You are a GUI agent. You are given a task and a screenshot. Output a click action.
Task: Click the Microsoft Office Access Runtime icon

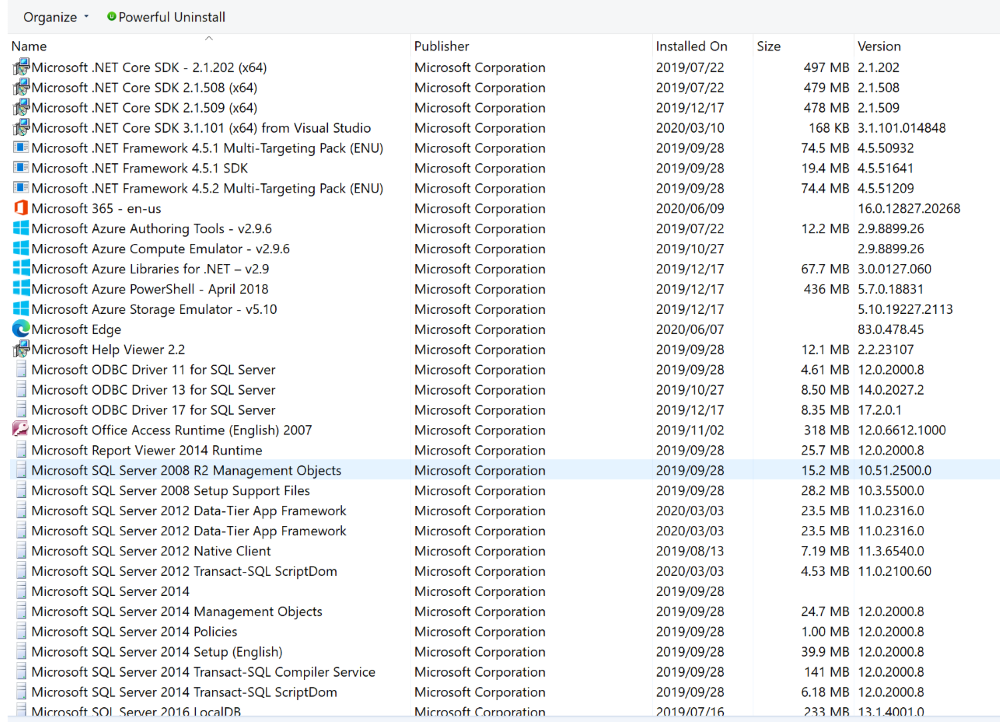tap(21, 430)
